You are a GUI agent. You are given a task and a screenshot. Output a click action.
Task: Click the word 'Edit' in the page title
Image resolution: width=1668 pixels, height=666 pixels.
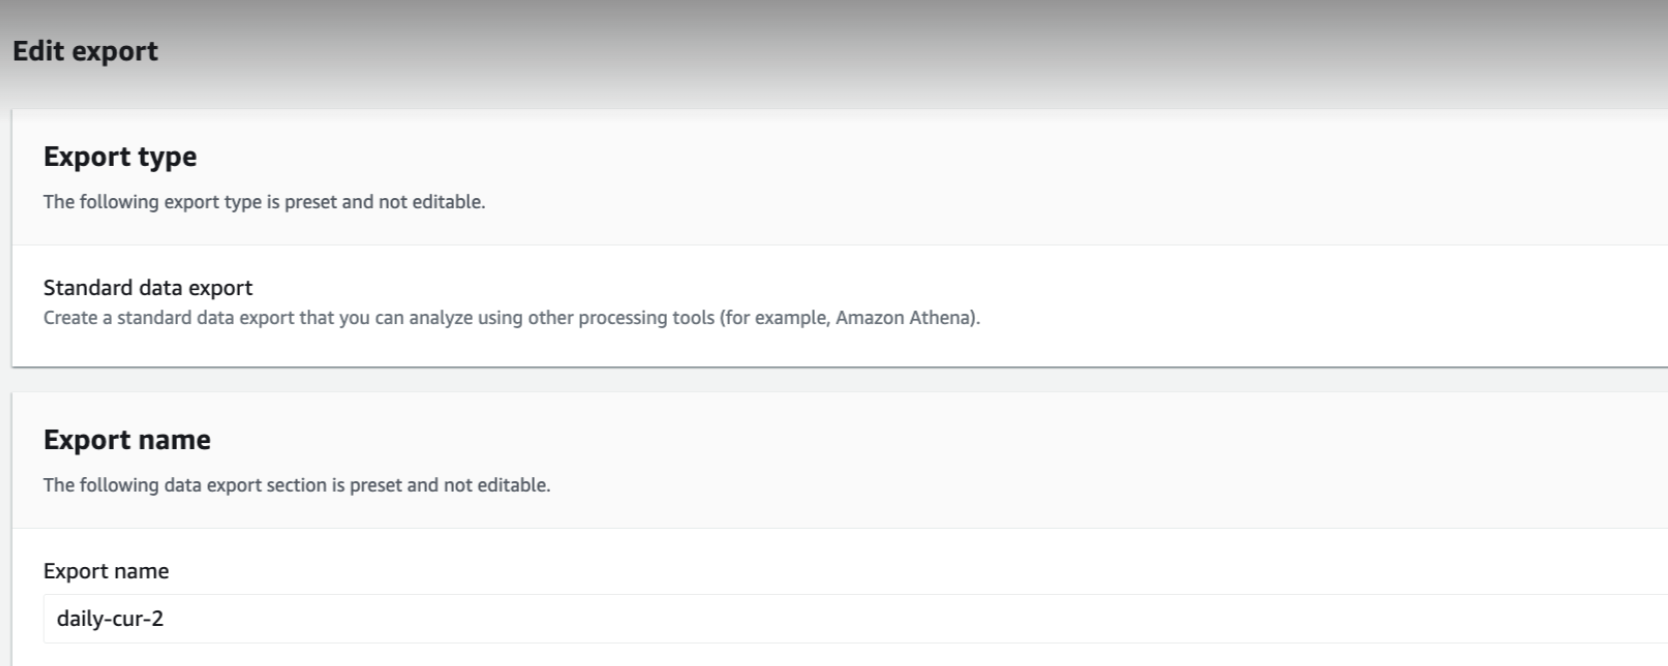(38, 51)
